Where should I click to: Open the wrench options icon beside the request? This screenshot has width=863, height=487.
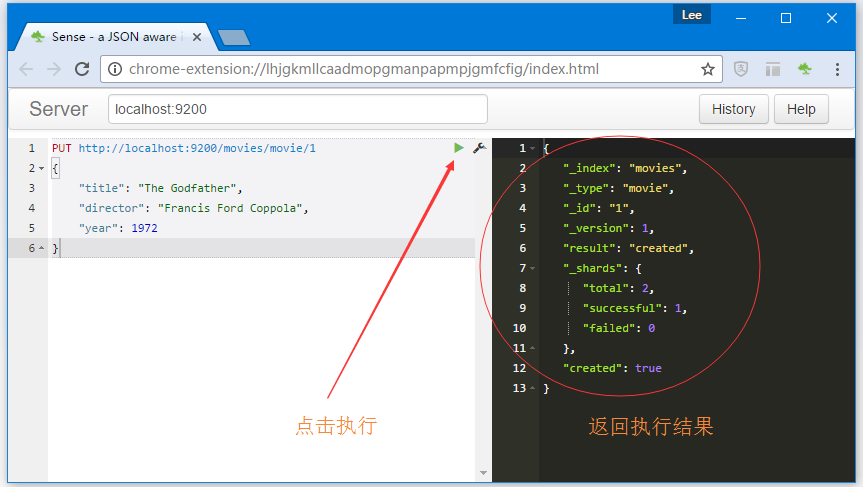pyautogui.click(x=479, y=148)
